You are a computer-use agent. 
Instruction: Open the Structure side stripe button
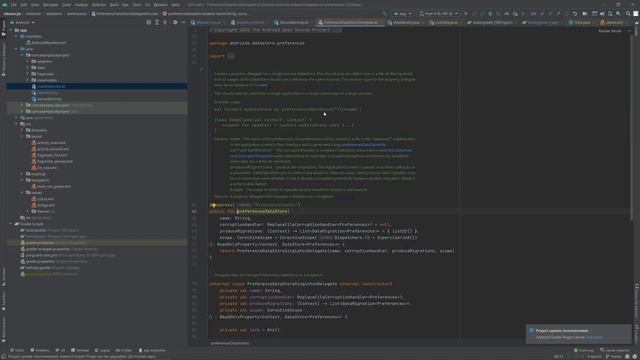click(x=3, y=276)
